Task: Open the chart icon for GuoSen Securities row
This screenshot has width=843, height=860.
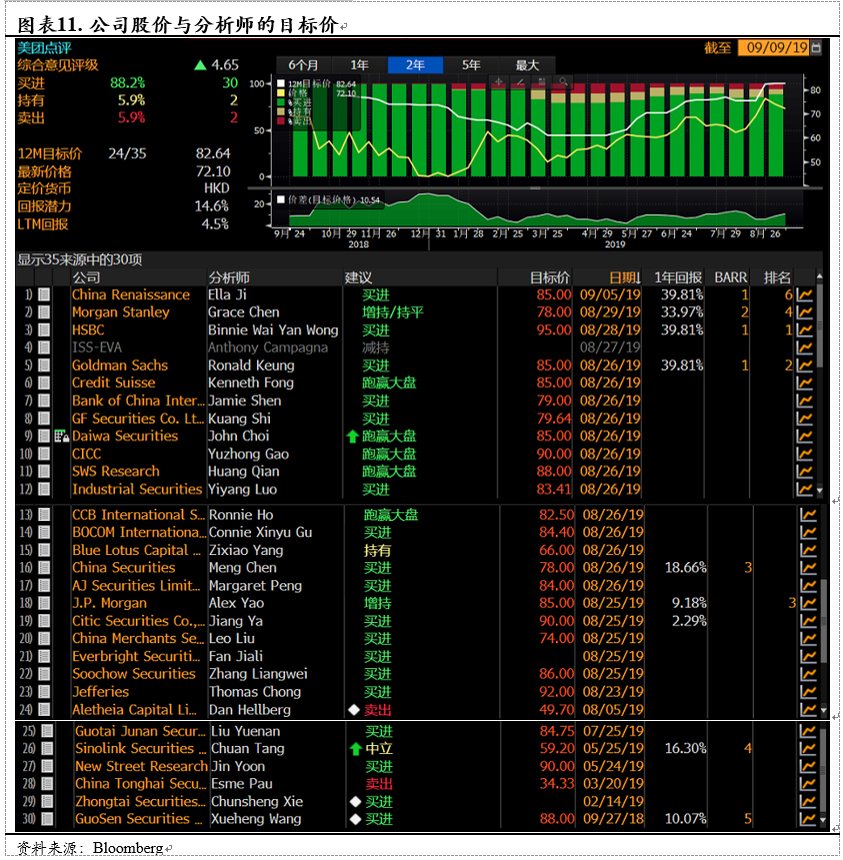Action: pos(808,819)
